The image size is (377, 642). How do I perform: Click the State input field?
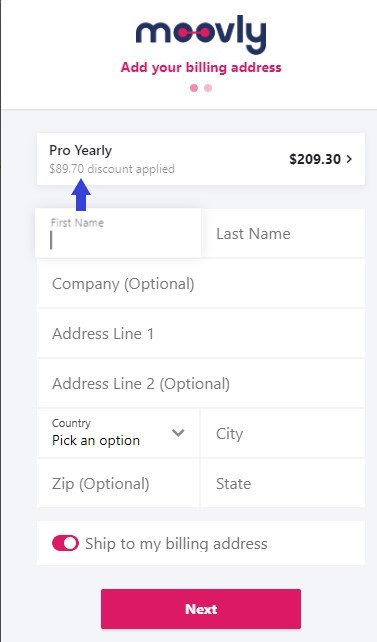[x=283, y=483]
